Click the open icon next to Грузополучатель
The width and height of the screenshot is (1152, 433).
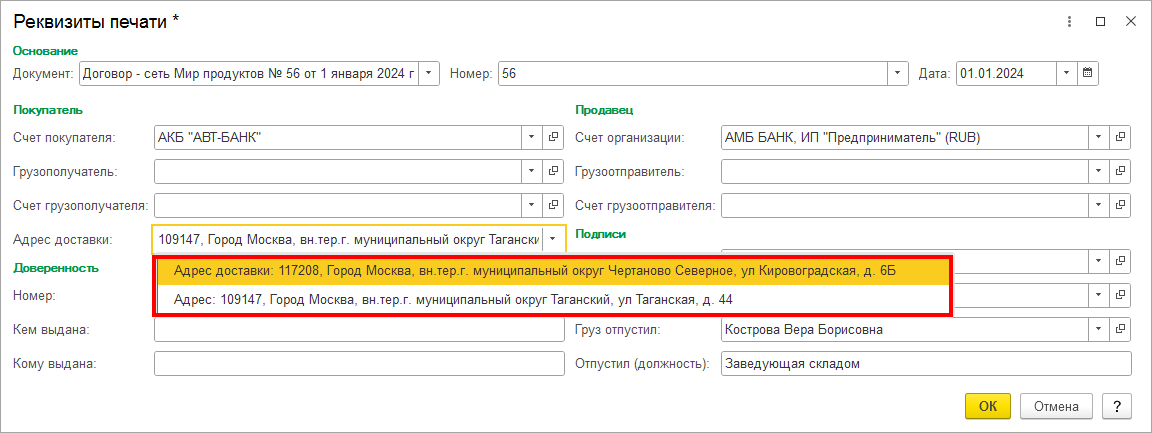tap(555, 172)
